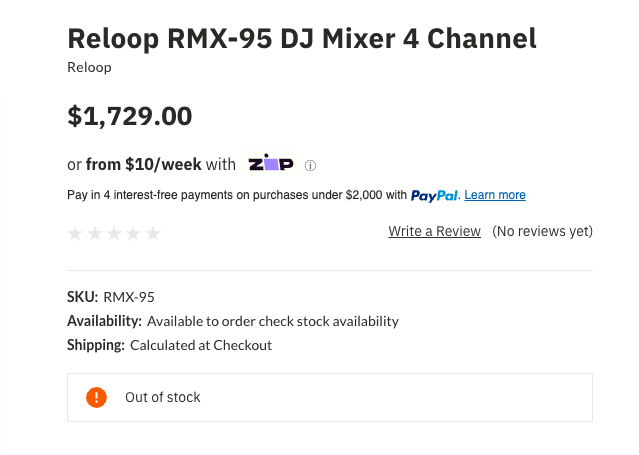639x455 pixels.
Task: Click the $1,729.00 price
Action: click(129, 116)
